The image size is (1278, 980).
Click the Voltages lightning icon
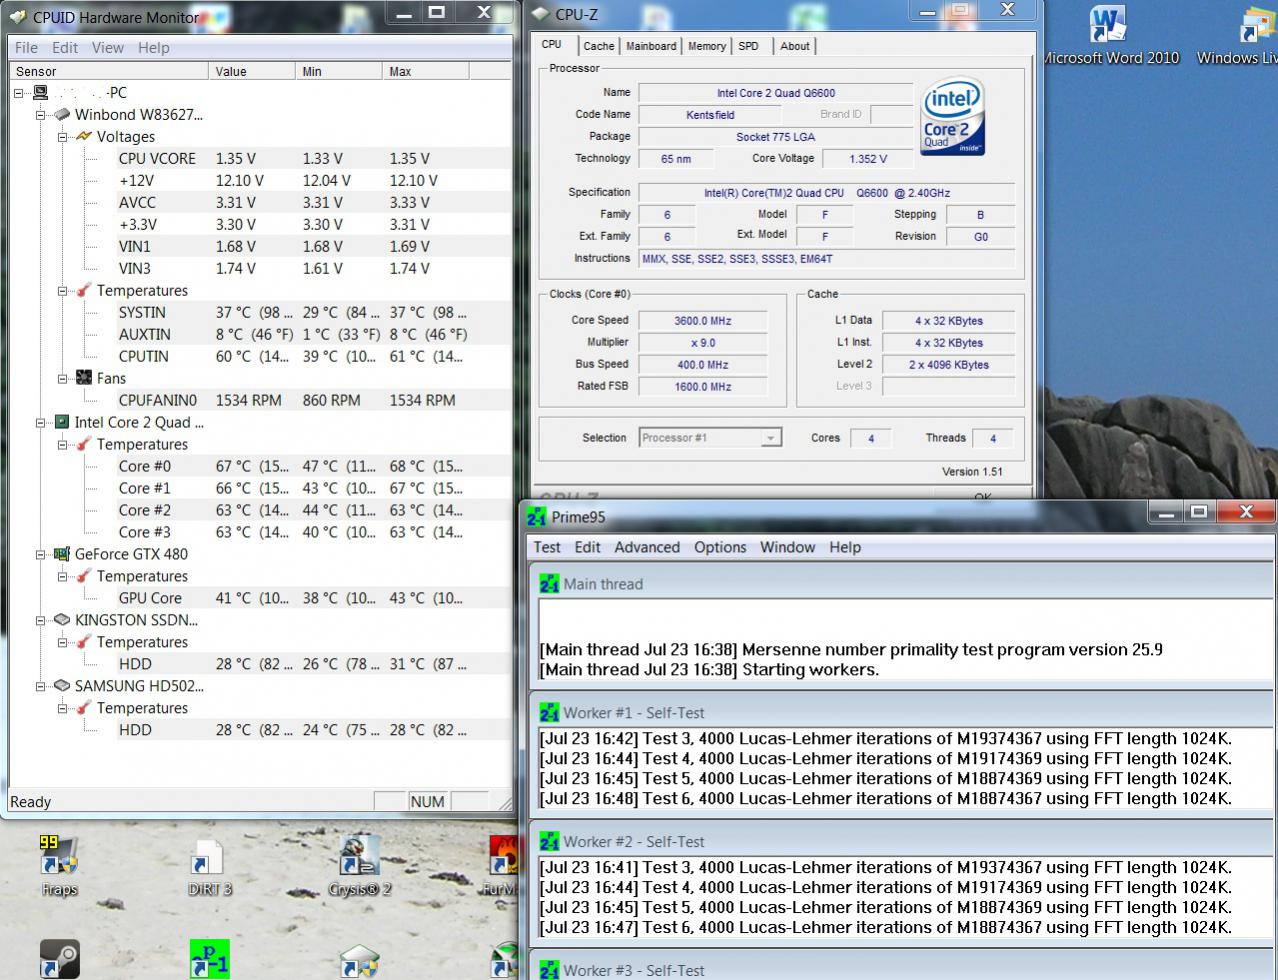84,137
